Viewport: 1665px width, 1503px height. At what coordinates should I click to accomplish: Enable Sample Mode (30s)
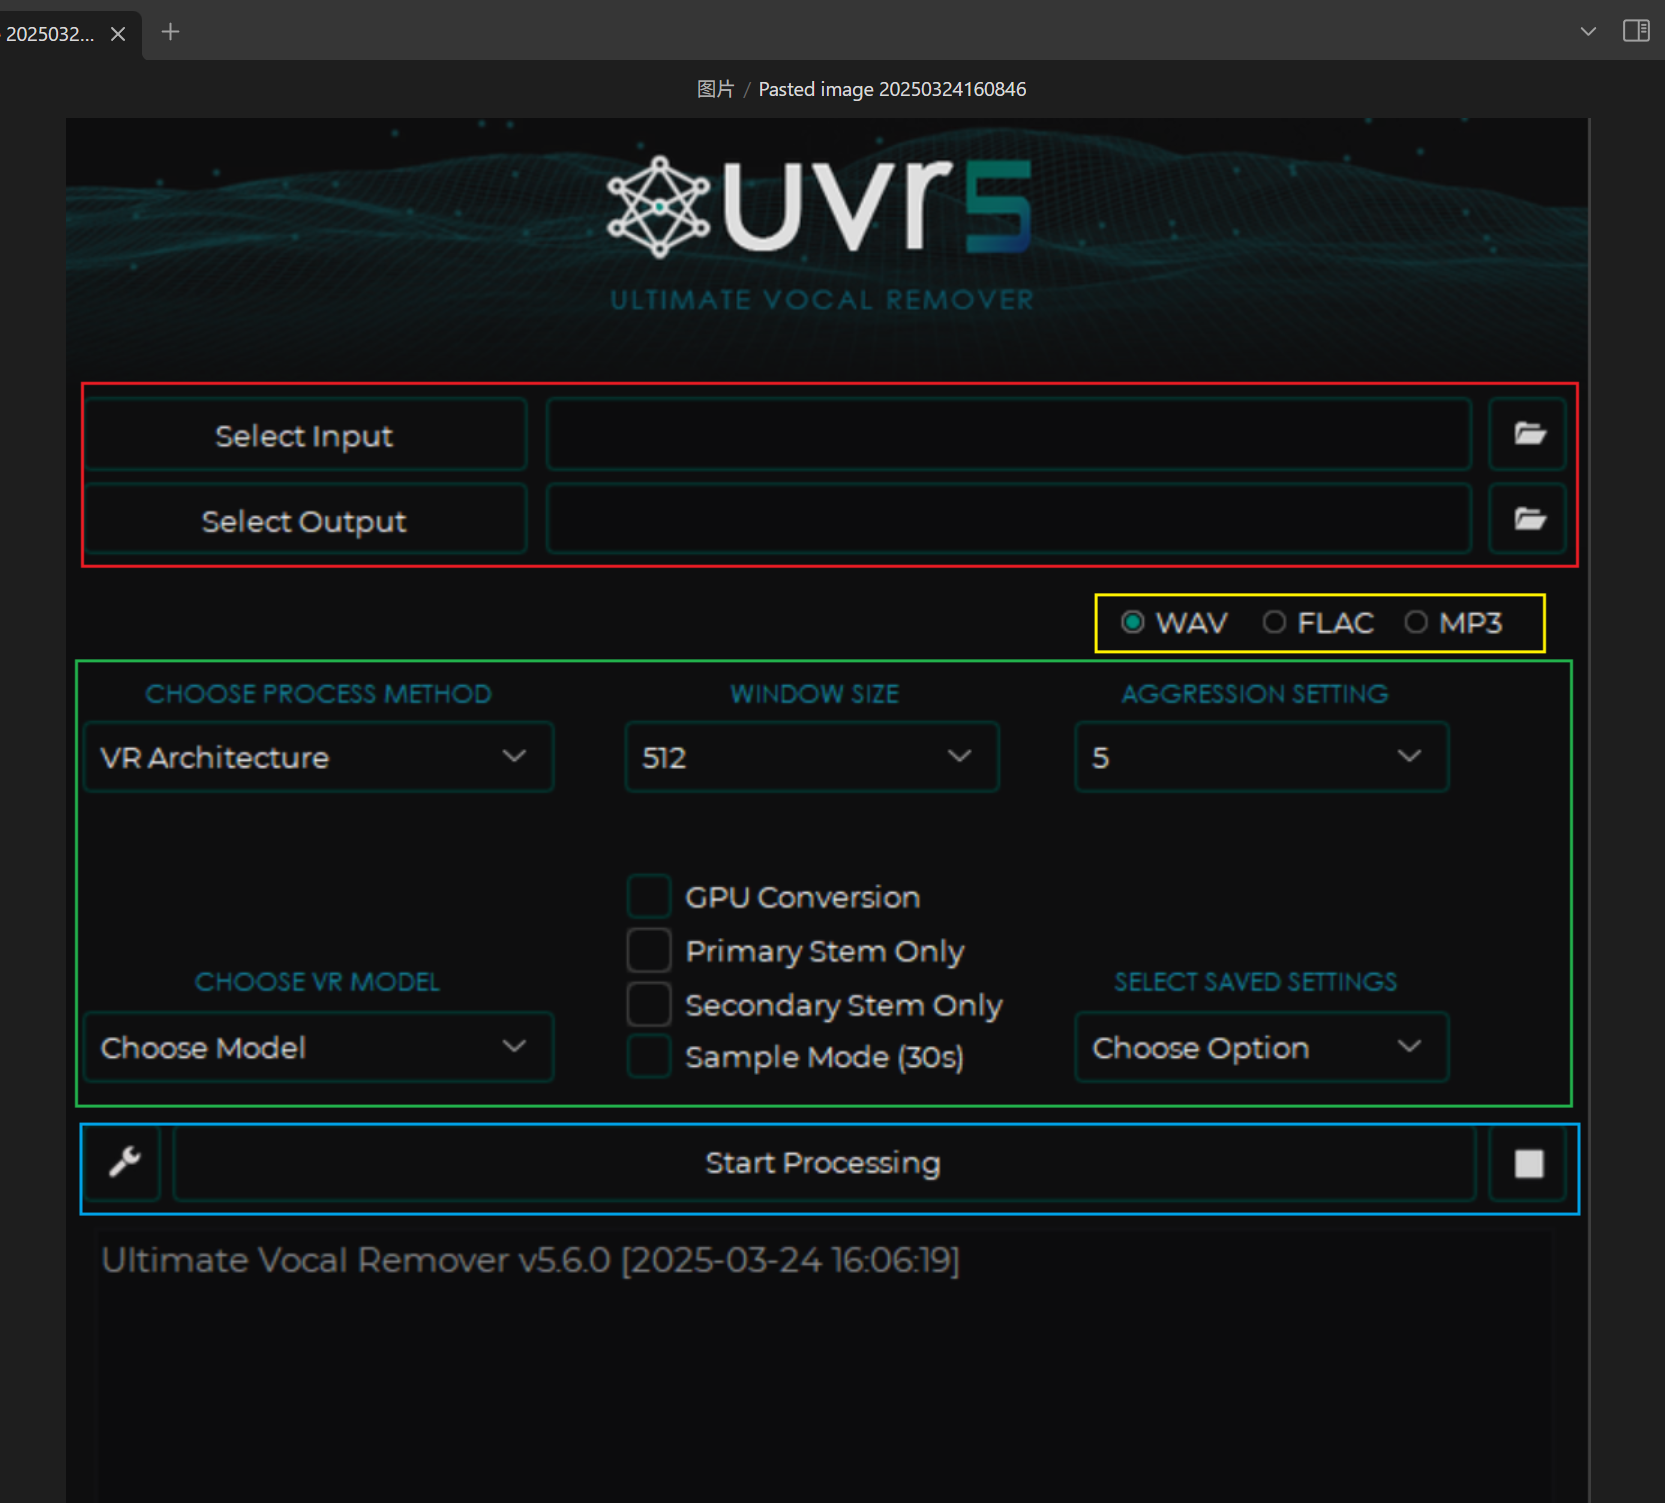coord(649,1056)
